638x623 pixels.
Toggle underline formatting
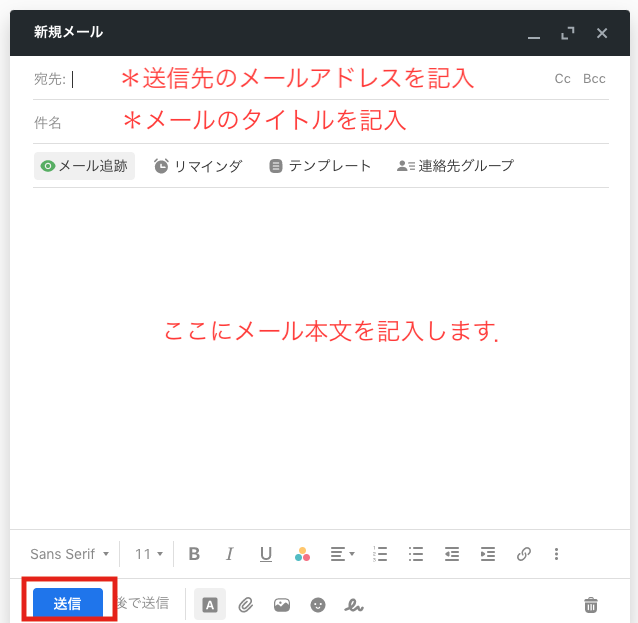(x=266, y=554)
